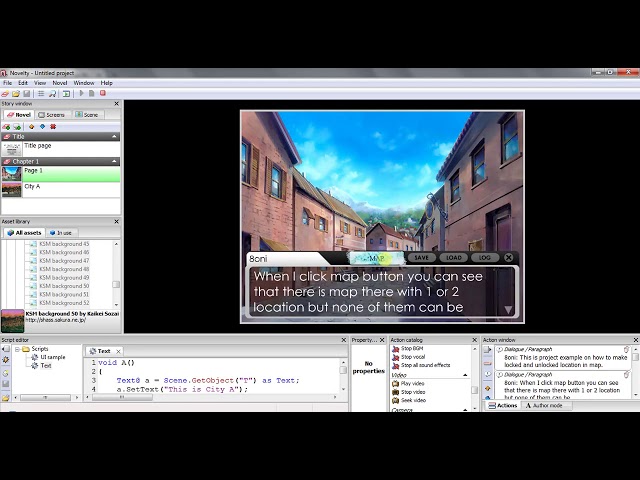640x480 pixels.
Task: Open the Help menu
Action: (x=107, y=83)
